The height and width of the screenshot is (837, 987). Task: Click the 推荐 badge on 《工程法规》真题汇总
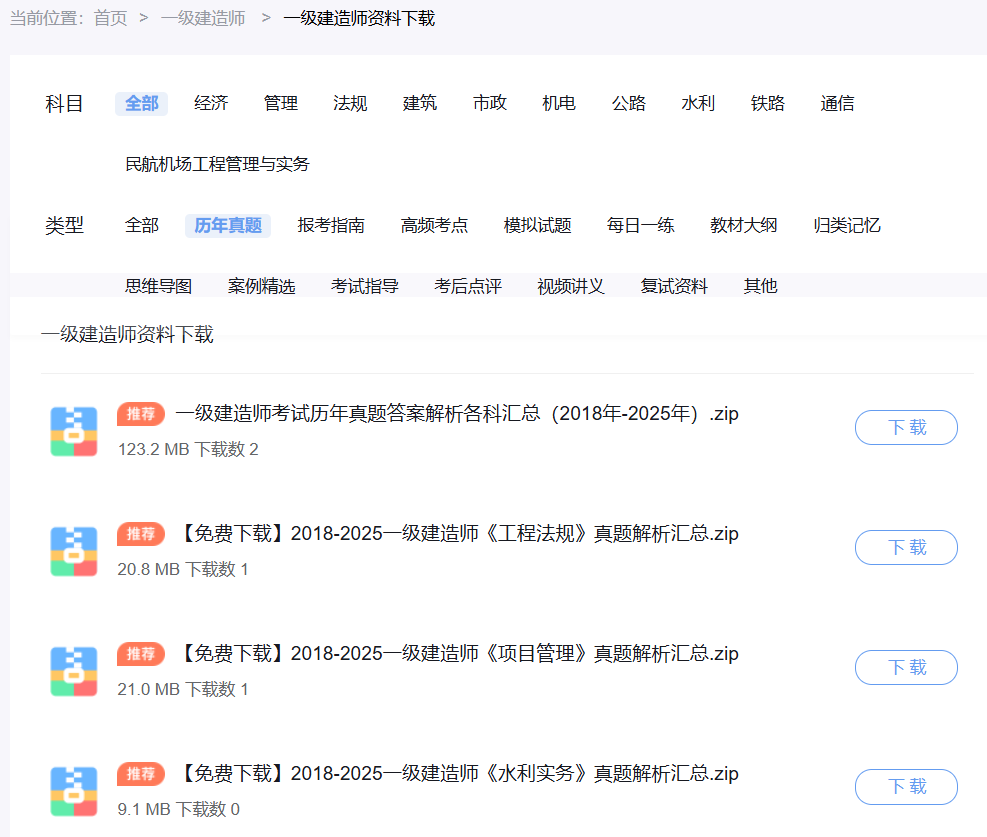click(x=140, y=533)
